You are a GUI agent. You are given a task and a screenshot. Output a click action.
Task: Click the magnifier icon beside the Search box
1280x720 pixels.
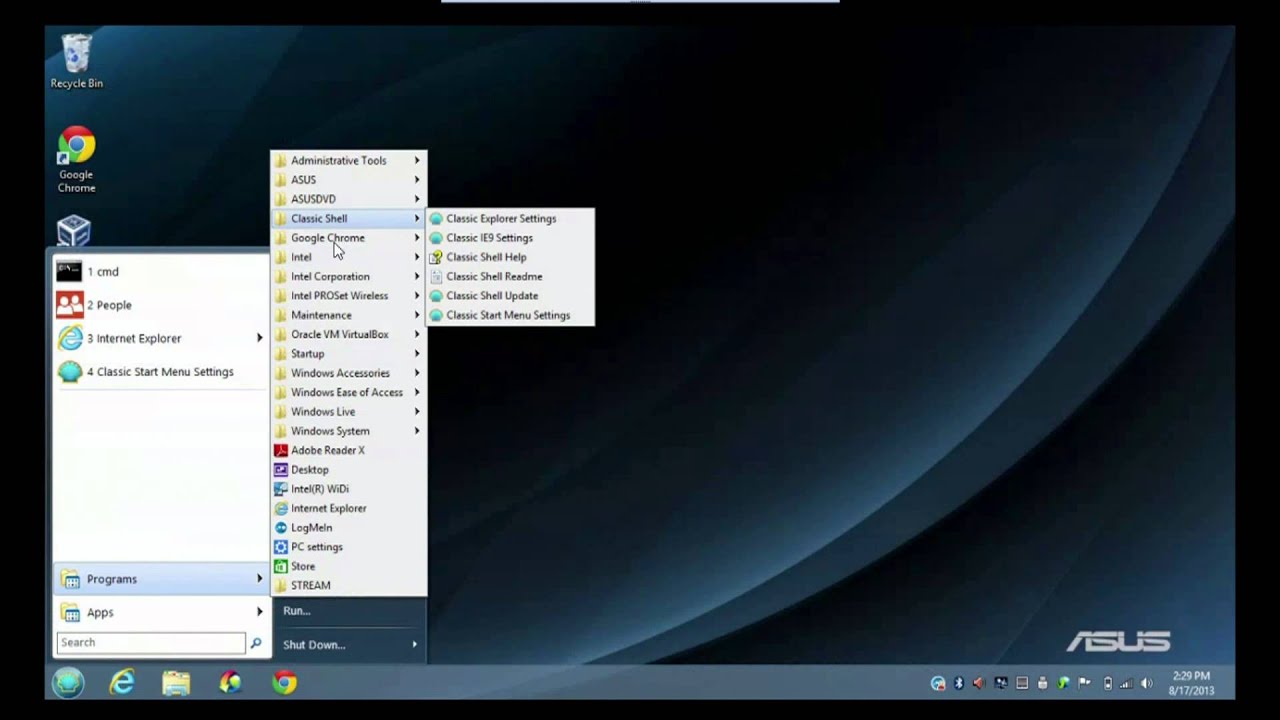[x=256, y=643]
